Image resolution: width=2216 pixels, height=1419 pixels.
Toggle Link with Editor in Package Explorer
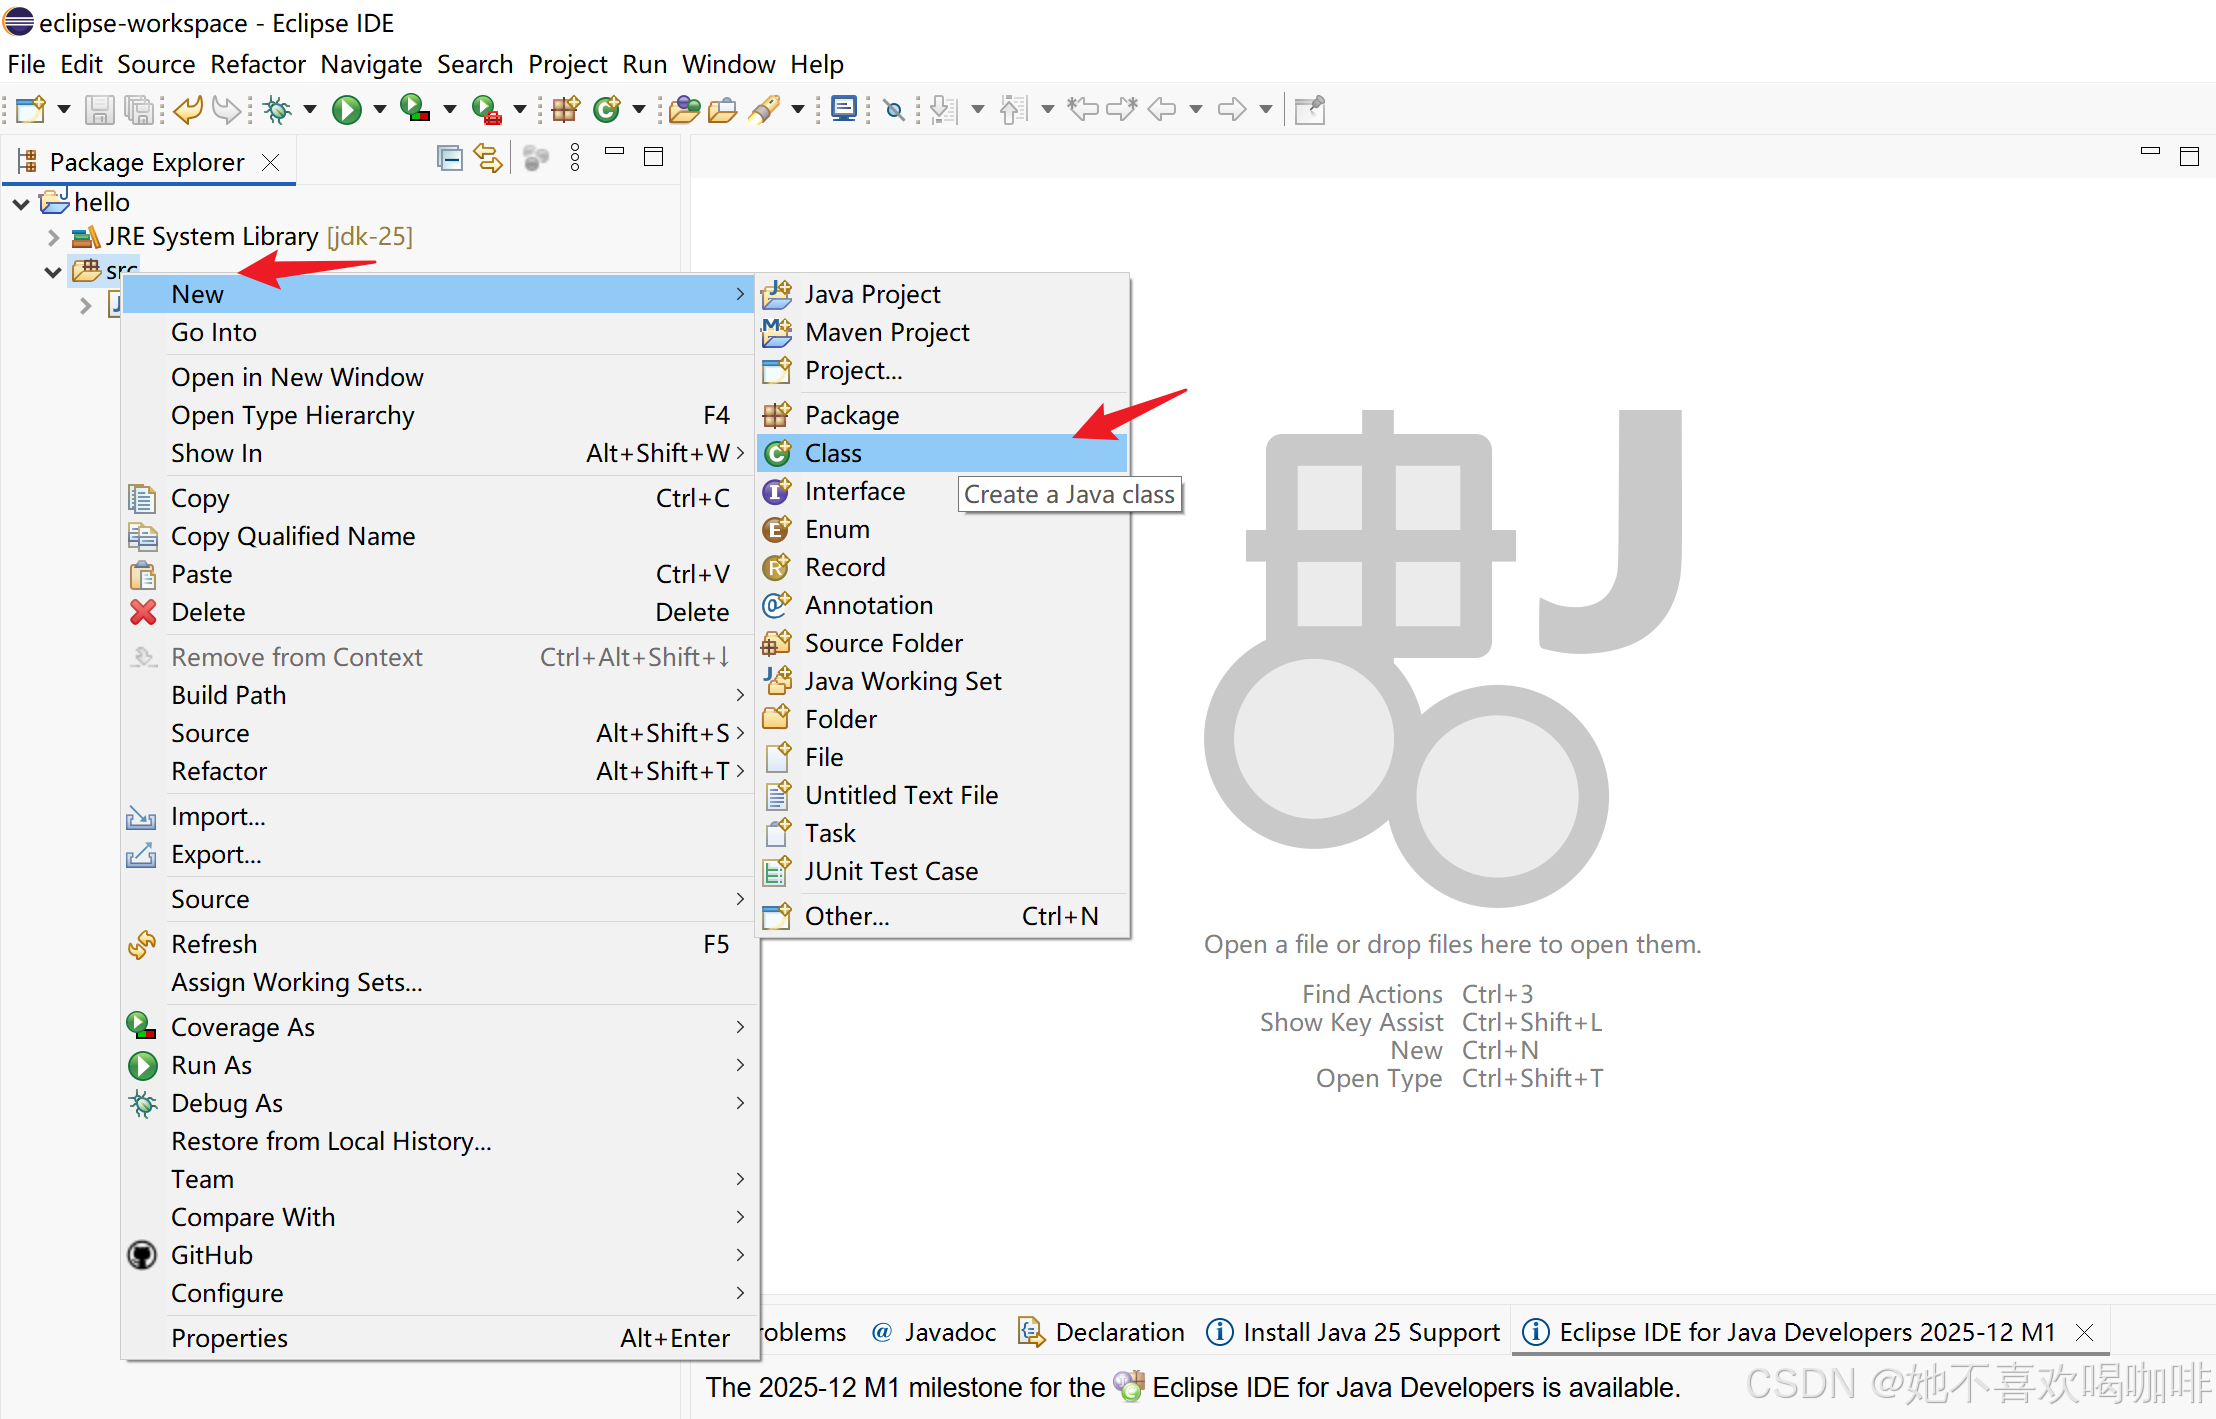[488, 158]
